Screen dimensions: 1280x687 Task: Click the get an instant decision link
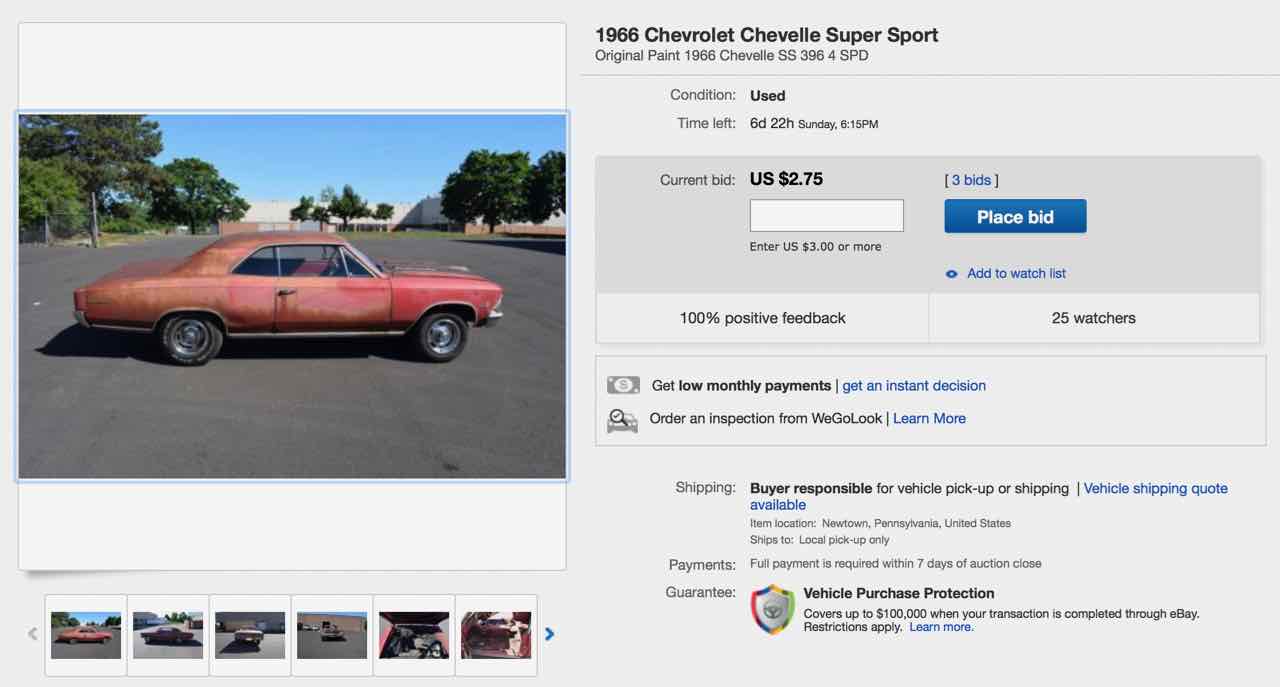point(914,386)
